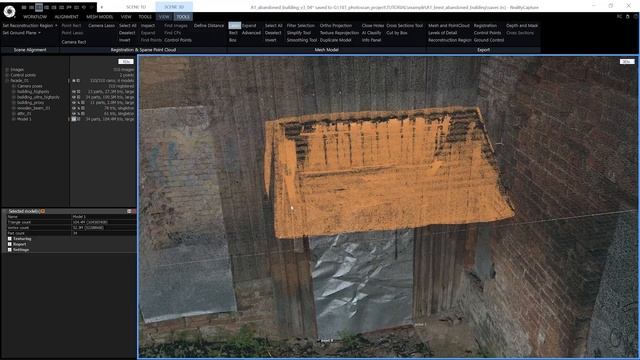The width and height of the screenshot is (640, 360).
Task: Expand the Texturing section
Action: [10, 239]
